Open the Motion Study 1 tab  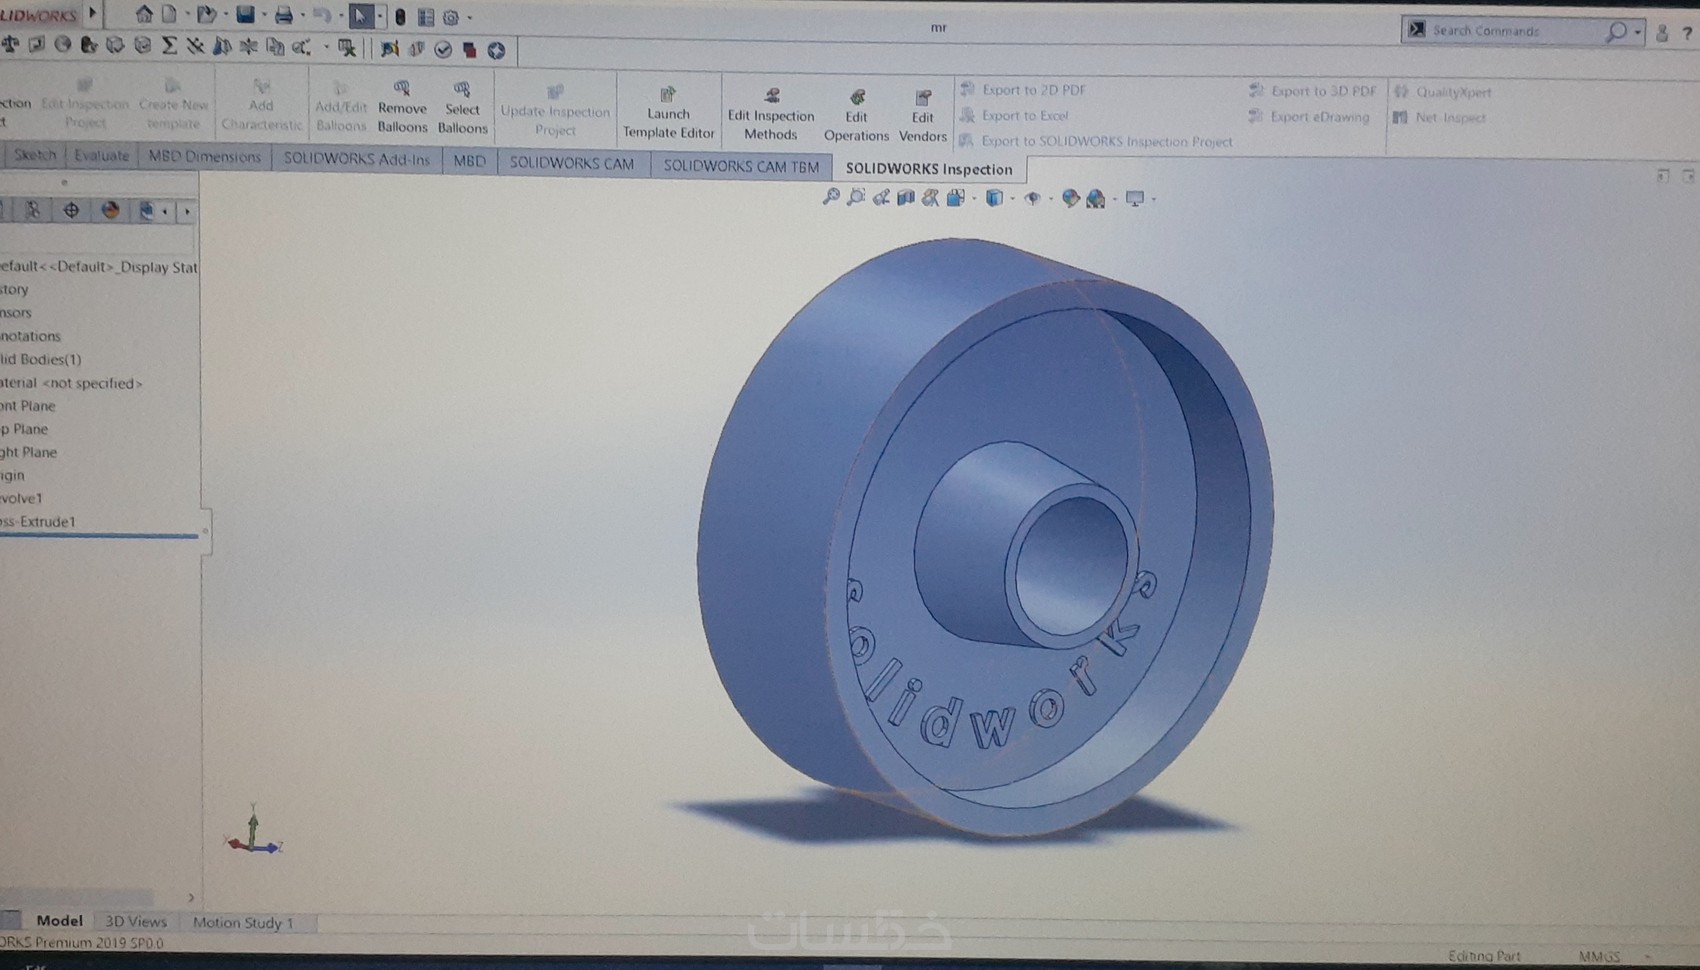coord(243,922)
